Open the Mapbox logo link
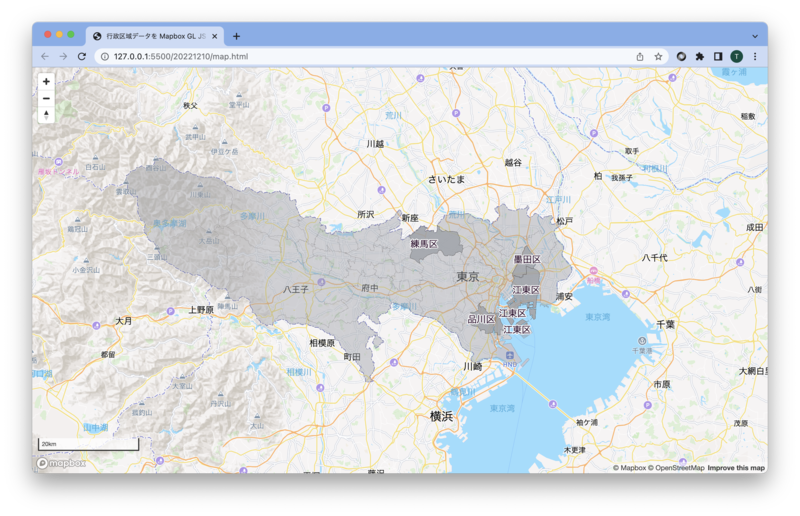The width and height of the screenshot is (800, 516). click(61, 463)
